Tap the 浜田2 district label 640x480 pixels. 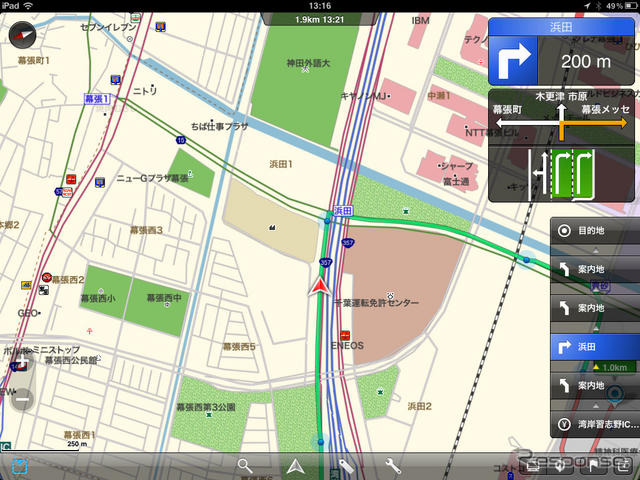[419, 406]
